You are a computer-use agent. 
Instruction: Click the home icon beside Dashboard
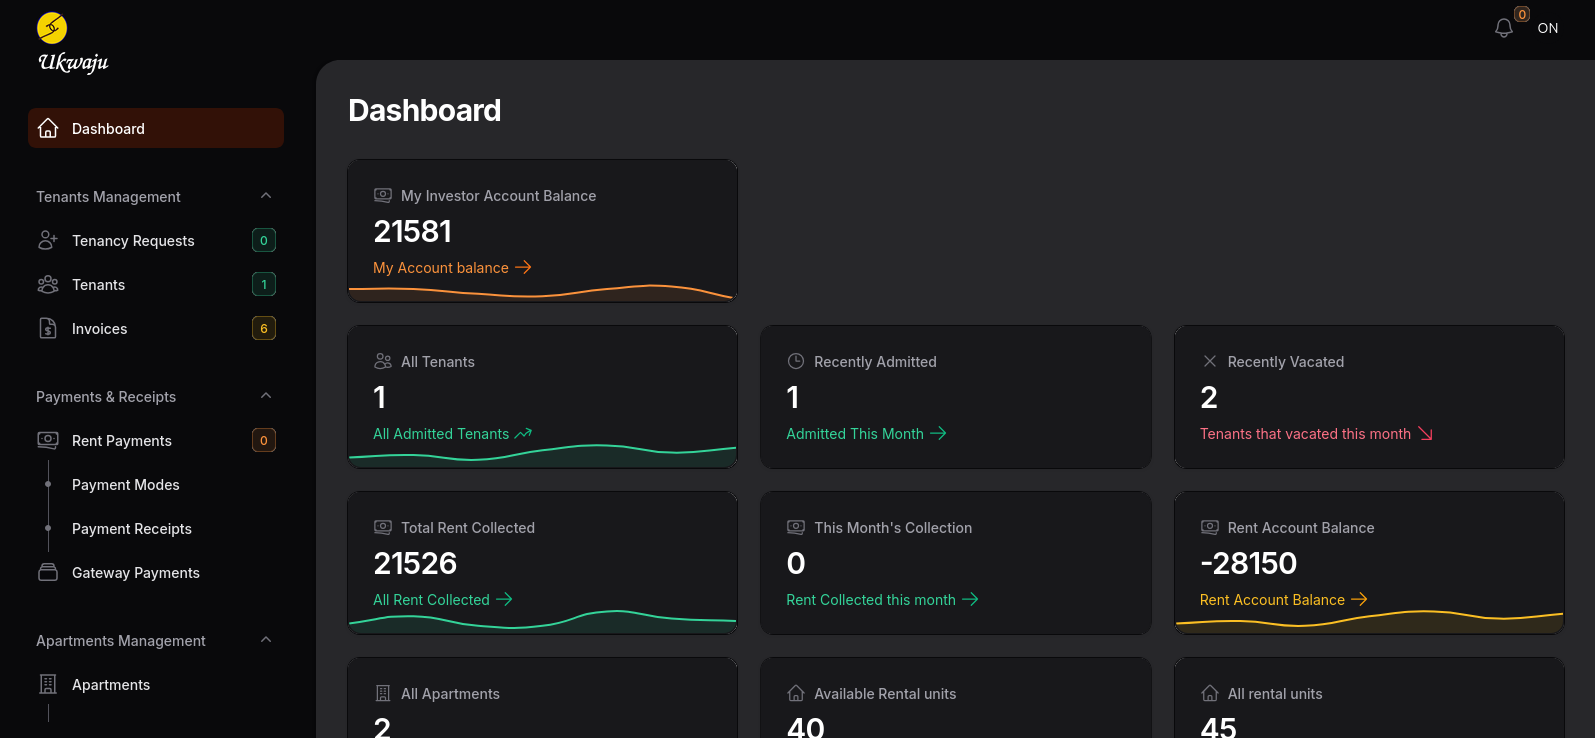coord(48,129)
